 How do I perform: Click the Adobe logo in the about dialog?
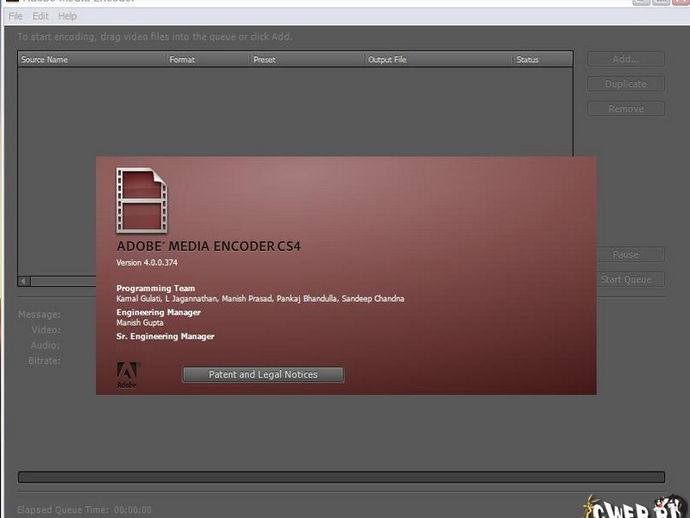click(x=127, y=375)
